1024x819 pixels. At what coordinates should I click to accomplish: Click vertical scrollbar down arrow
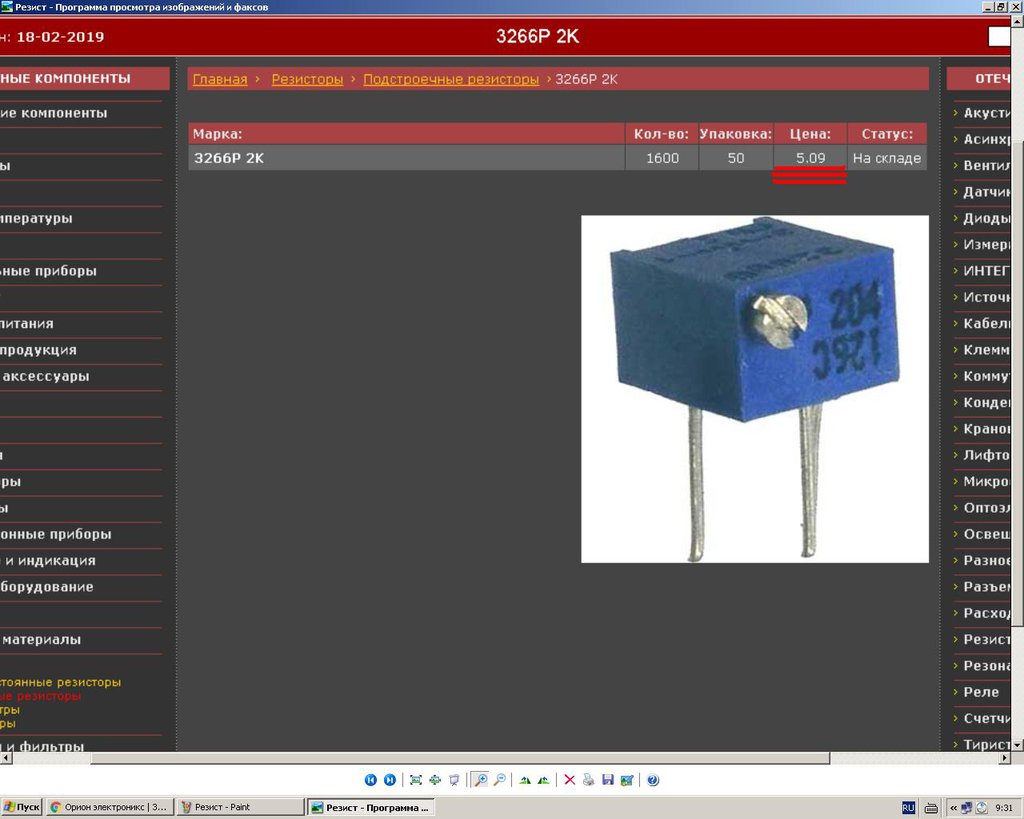point(1017,745)
